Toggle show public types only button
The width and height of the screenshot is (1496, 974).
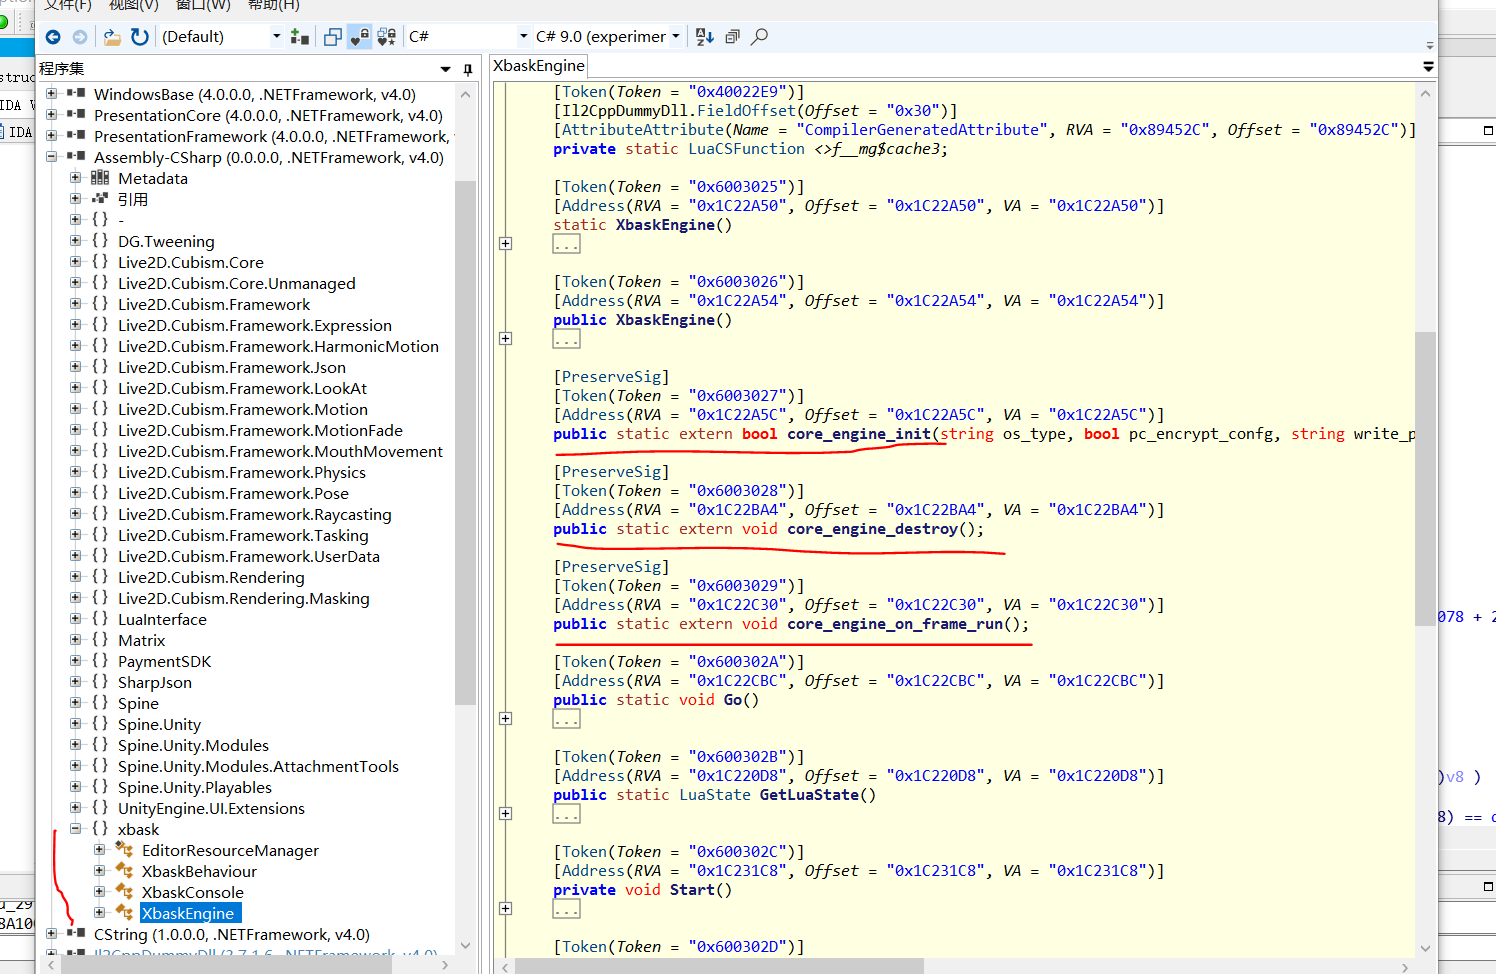pos(333,37)
